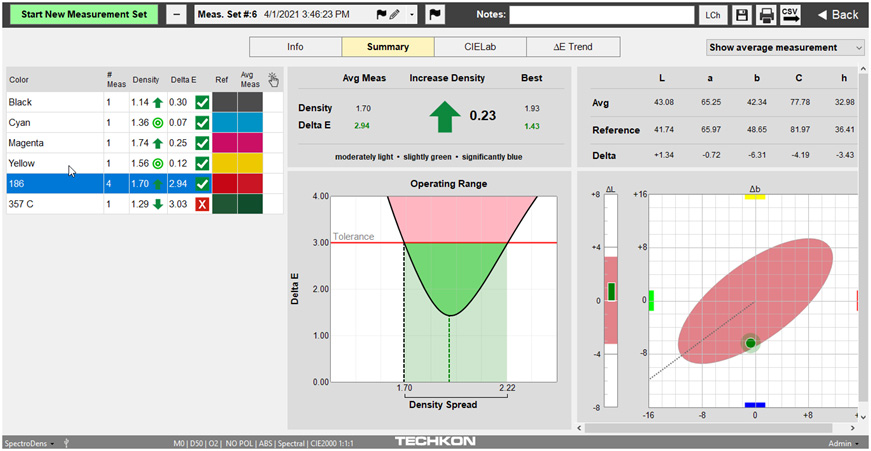Viewport: 871px width, 451px height.
Task: Expand the Meas. Set #:6 dropdown arrow
Action: coord(412,15)
